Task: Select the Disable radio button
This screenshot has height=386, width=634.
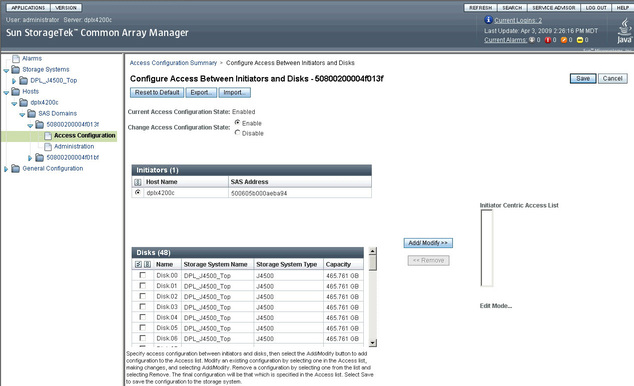Action: pyautogui.click(x=237, y=133)
